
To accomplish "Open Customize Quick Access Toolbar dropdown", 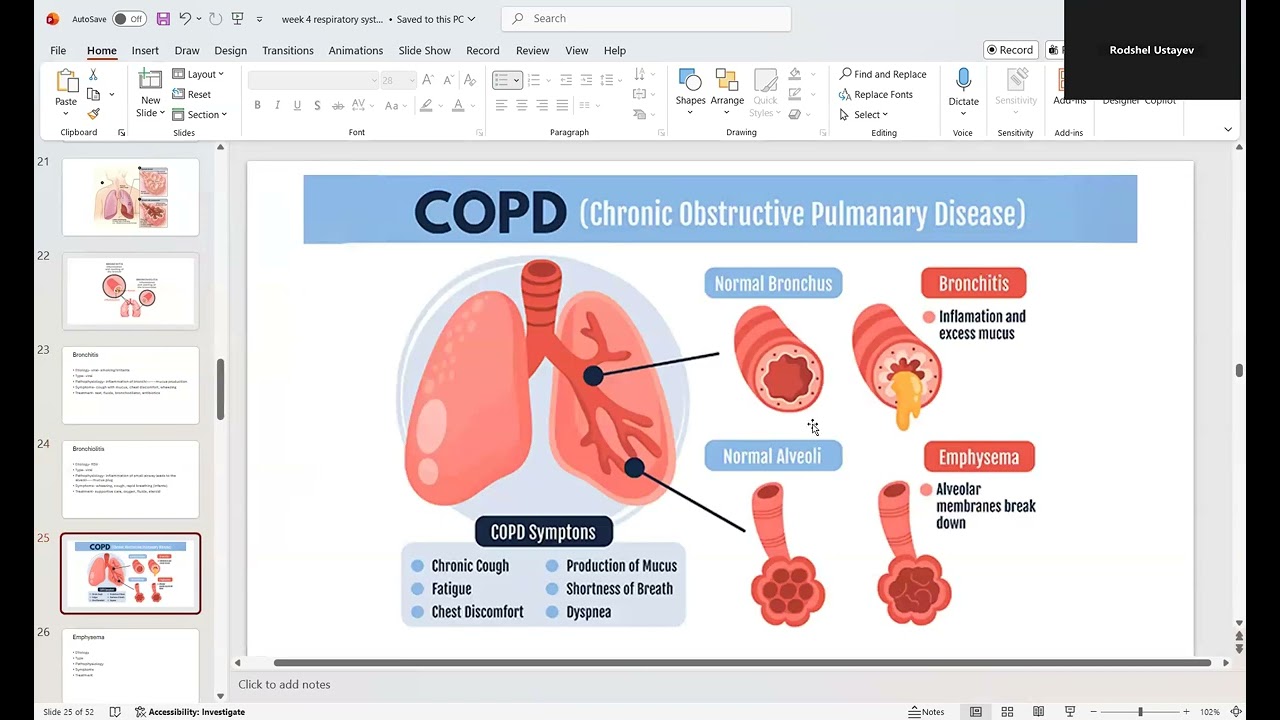I will (x=260, y=19).
